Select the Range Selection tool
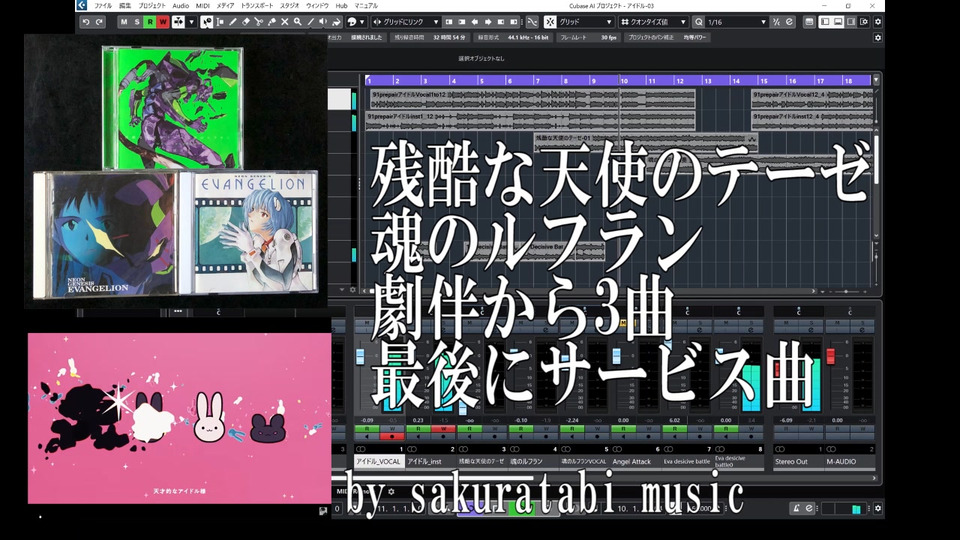This screenshot has height=540, width=960. point(220,22)
